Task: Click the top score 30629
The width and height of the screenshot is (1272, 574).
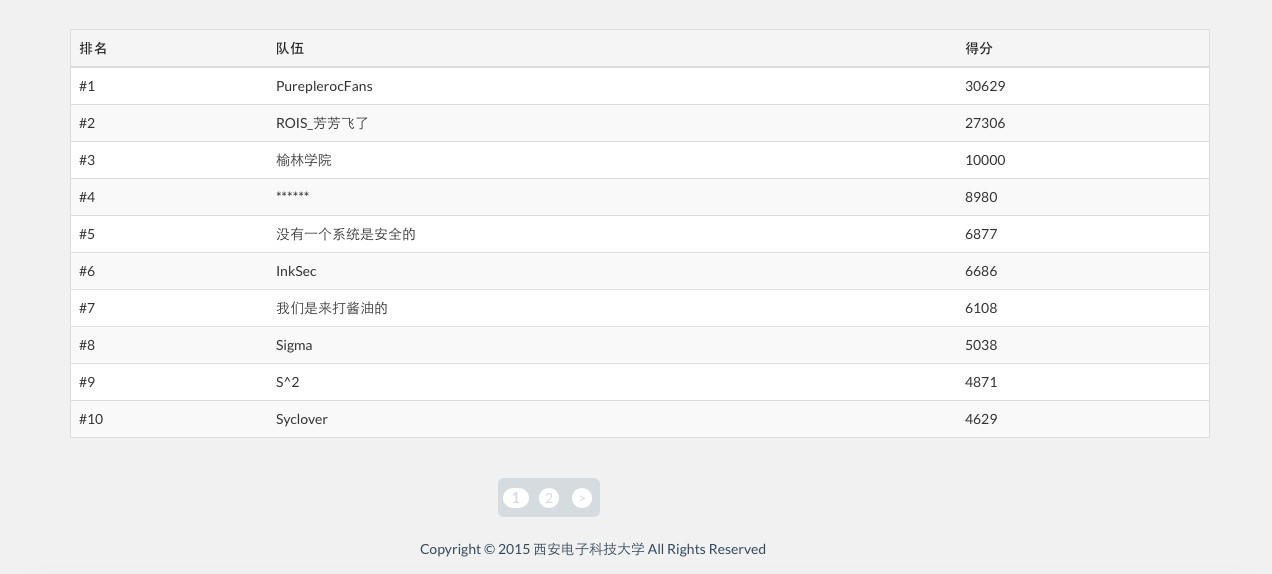Action: pyautogui.click(x=985, y=86)
